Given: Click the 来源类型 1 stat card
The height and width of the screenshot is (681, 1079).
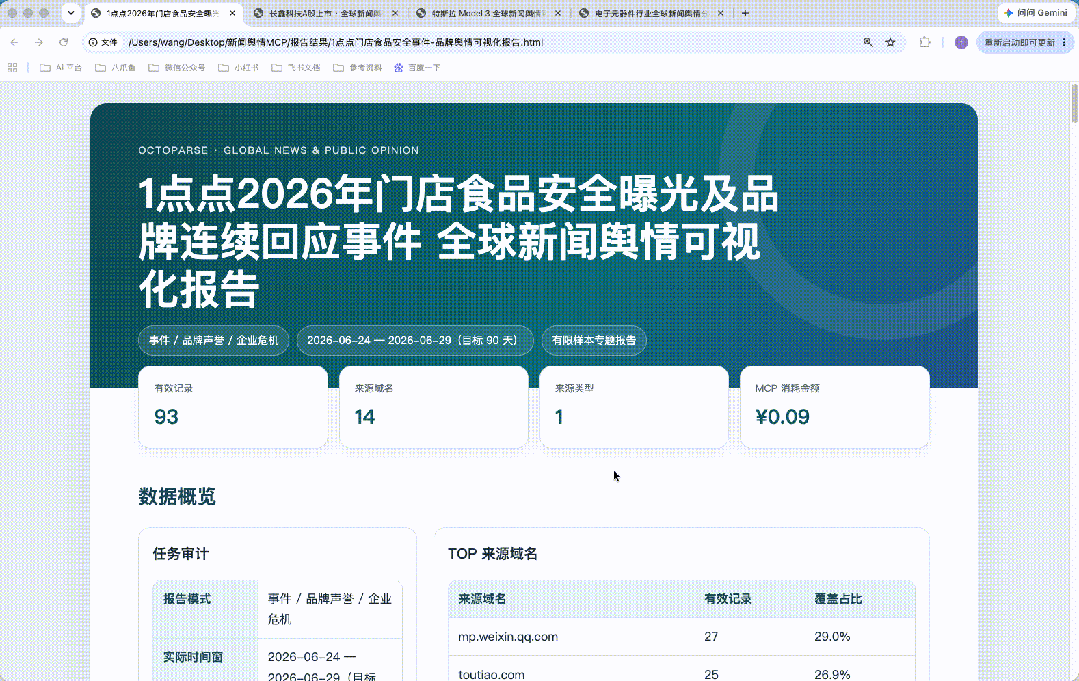Looking at the screenshot, I should click(634, 407).
